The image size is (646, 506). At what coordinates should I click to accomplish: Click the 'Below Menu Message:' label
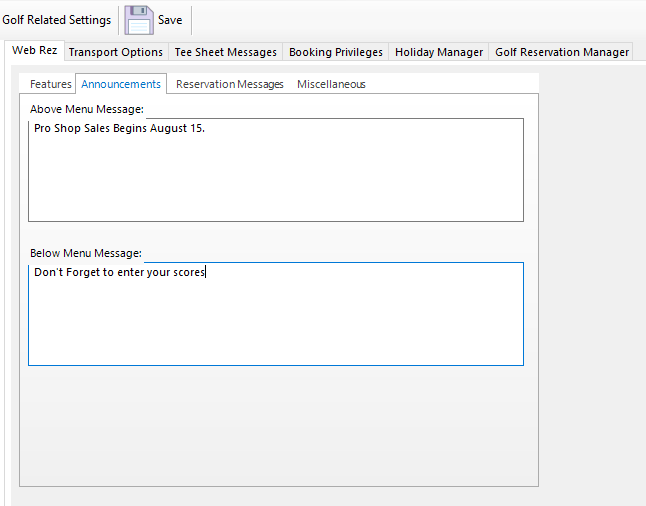pos(86,253)
